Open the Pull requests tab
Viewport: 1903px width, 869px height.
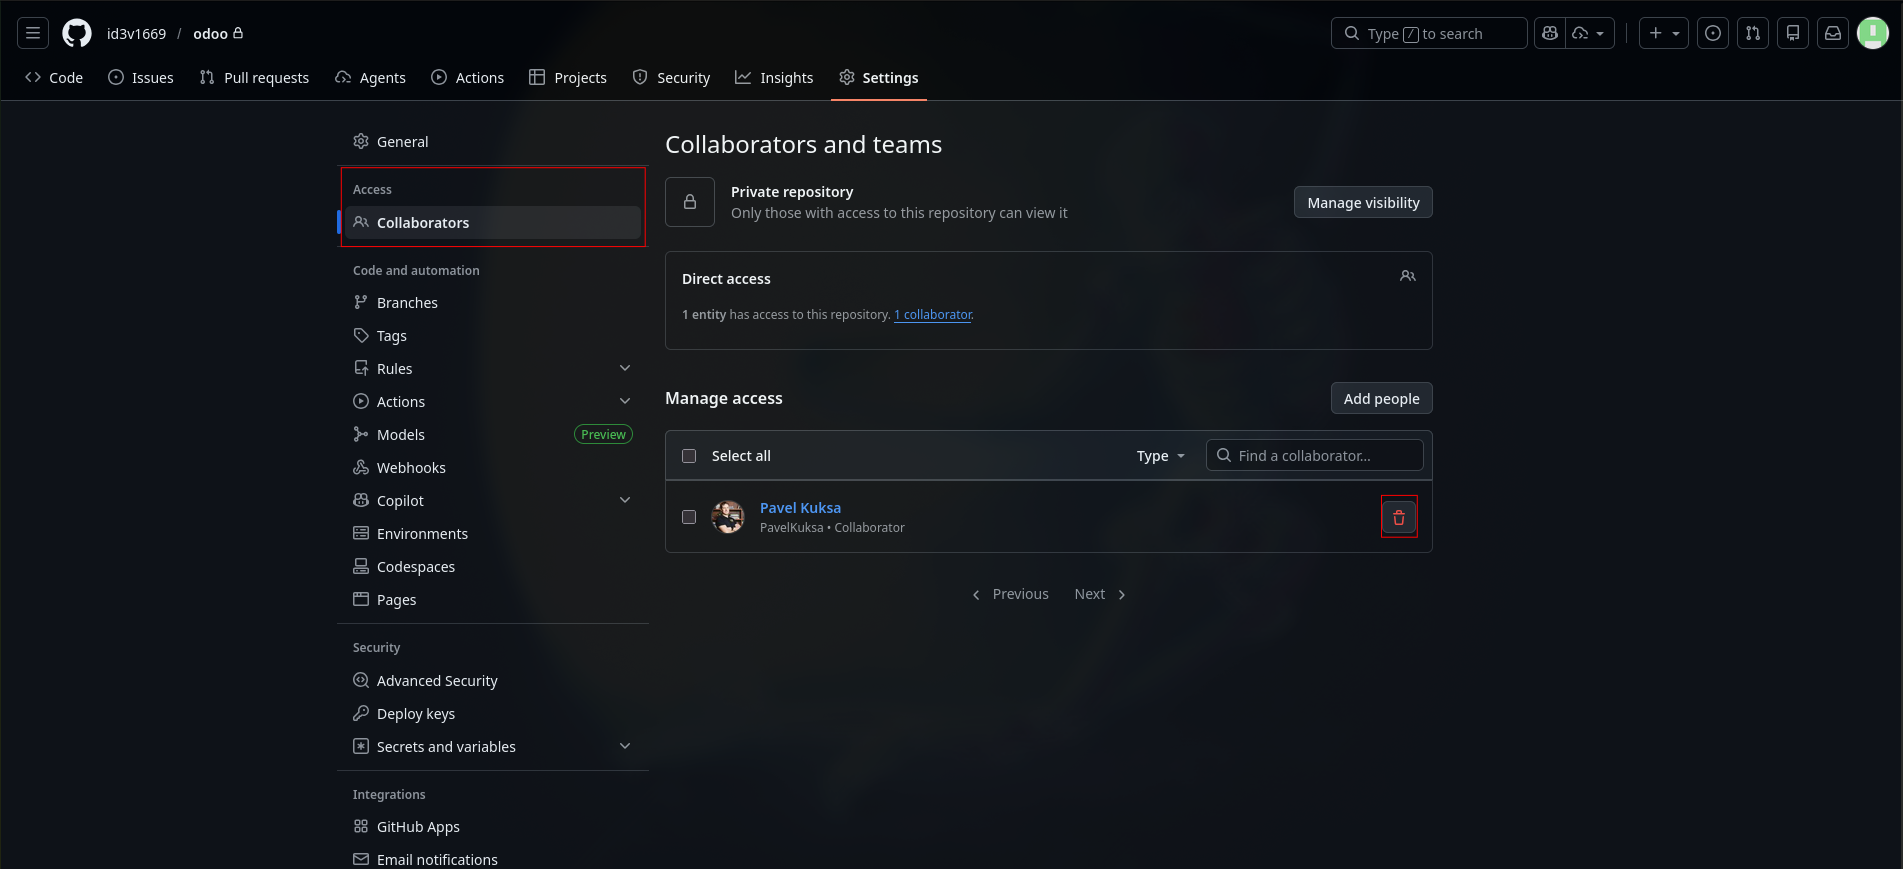(254, 77)
